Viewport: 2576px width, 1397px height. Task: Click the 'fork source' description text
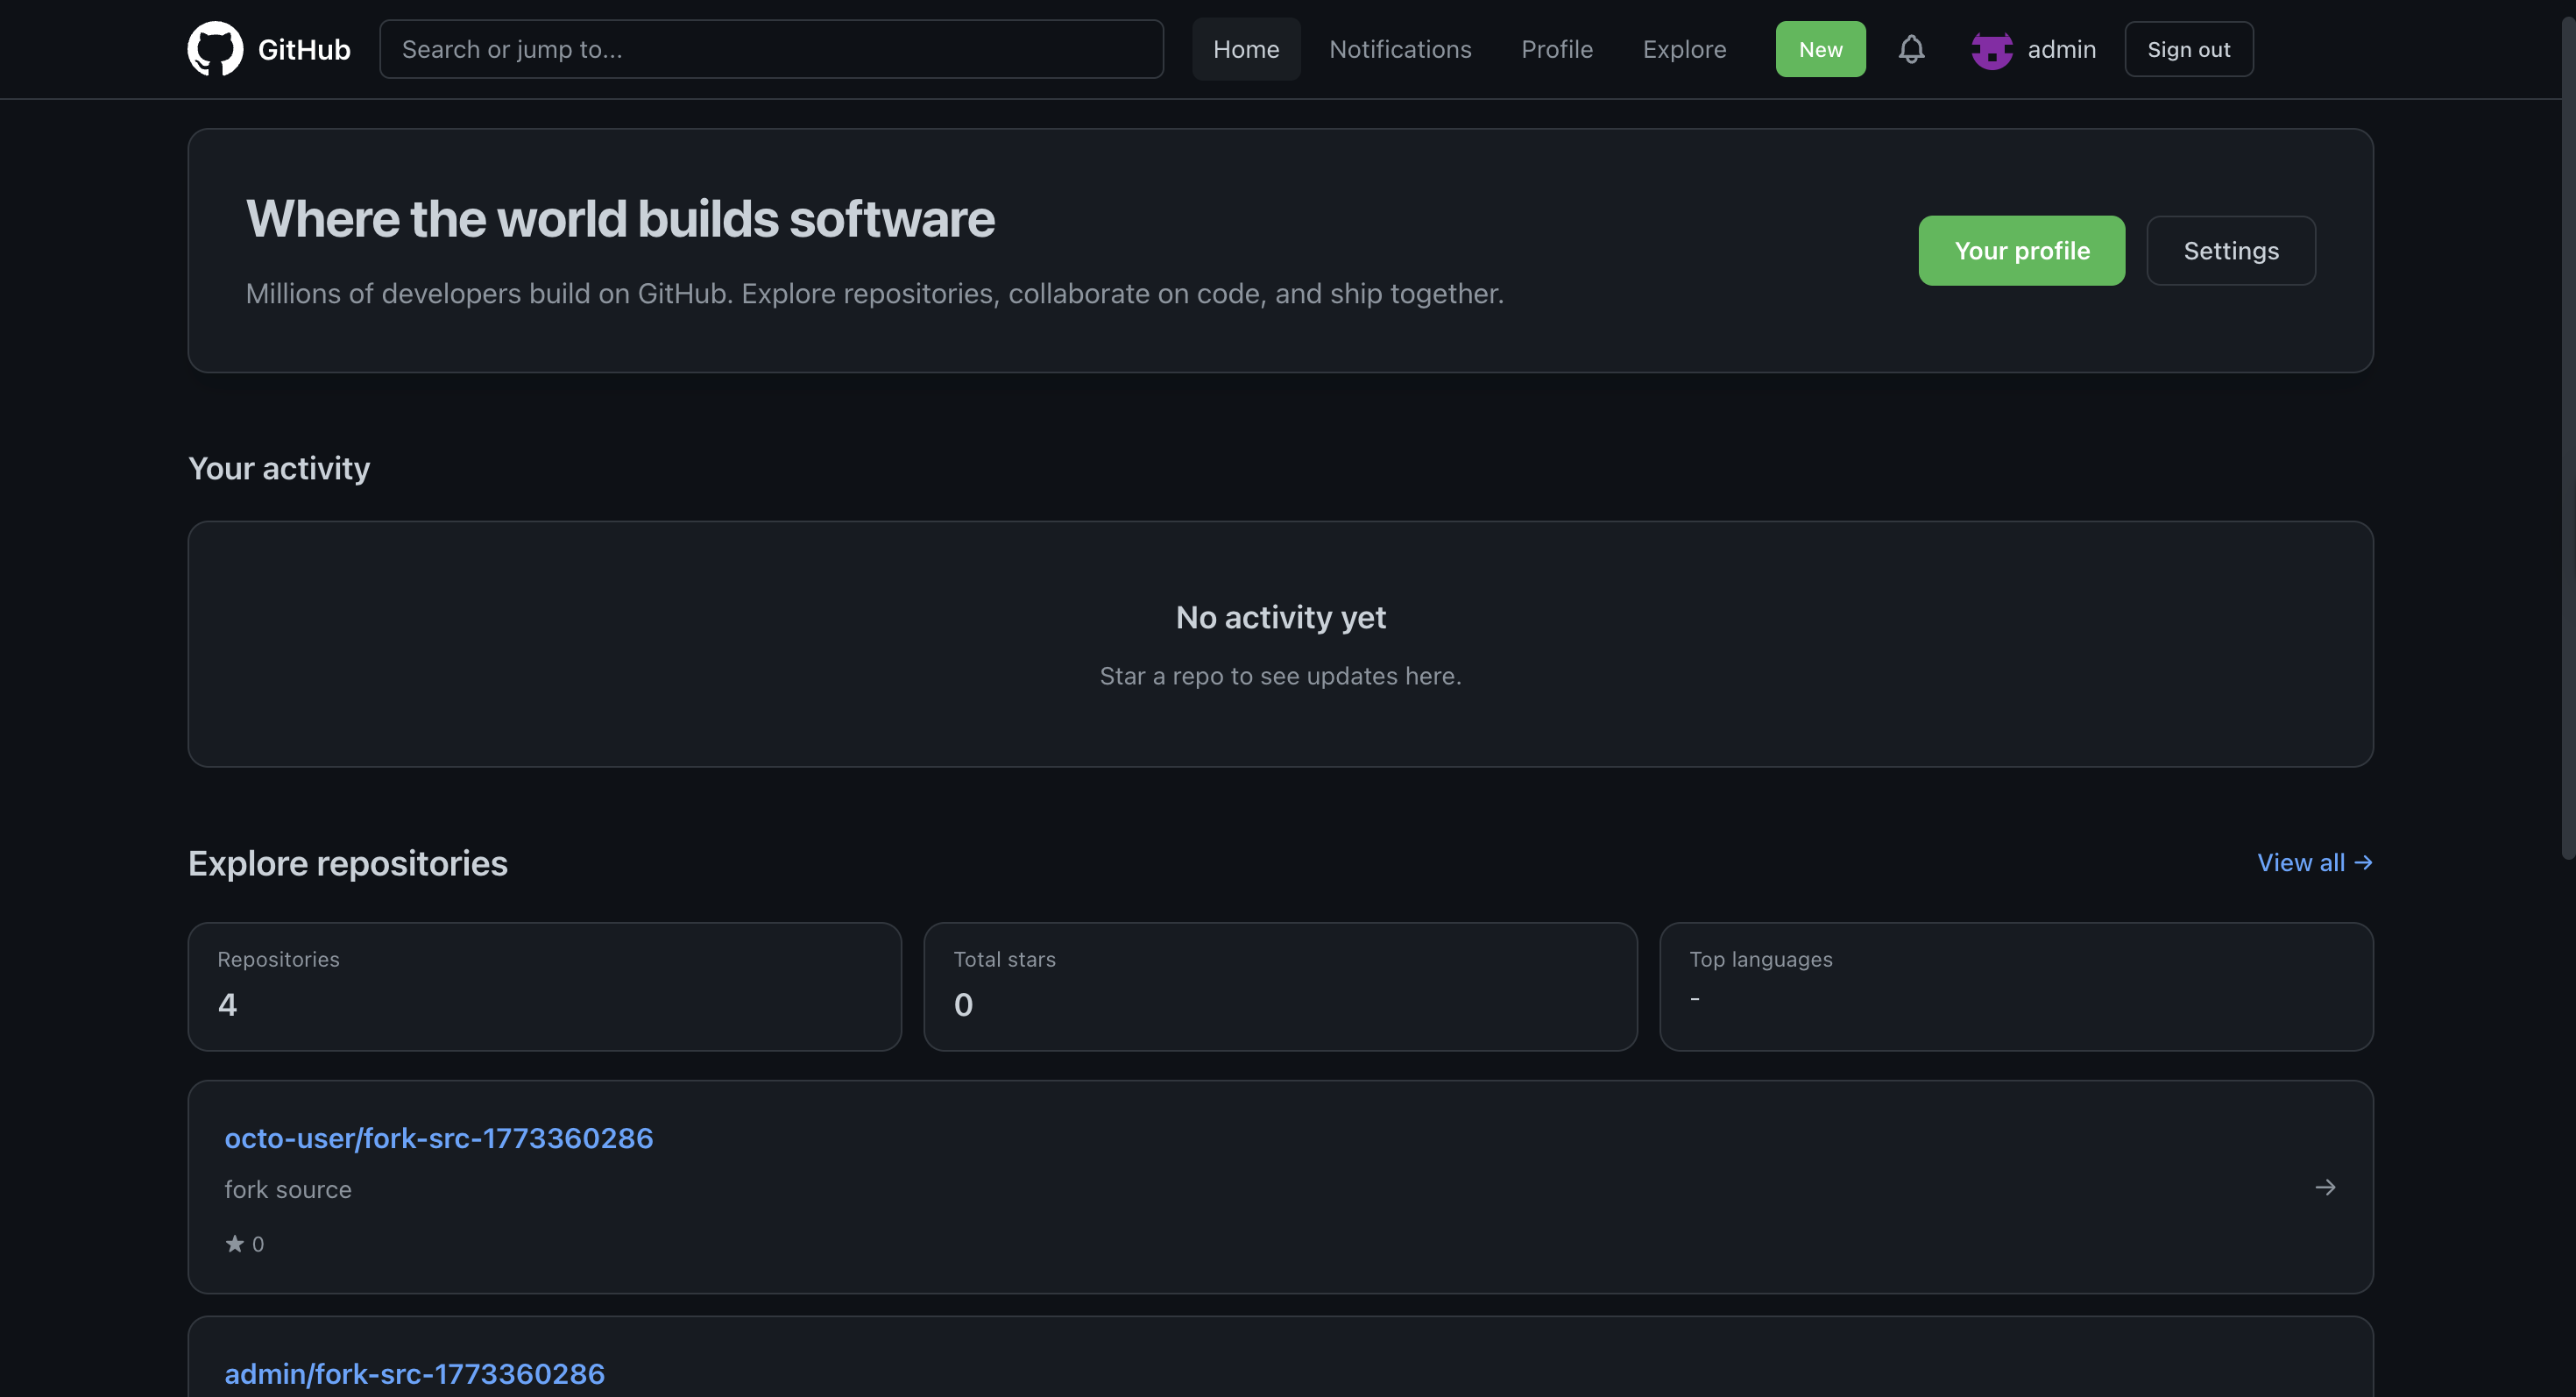point(288,1189)
